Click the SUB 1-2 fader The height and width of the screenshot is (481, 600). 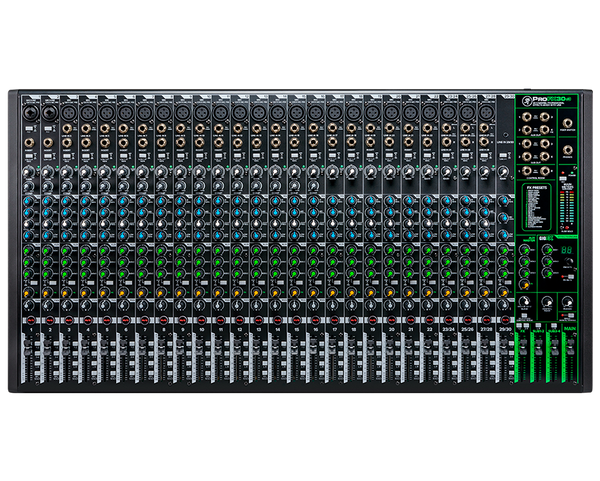click(x=538, y=345)
